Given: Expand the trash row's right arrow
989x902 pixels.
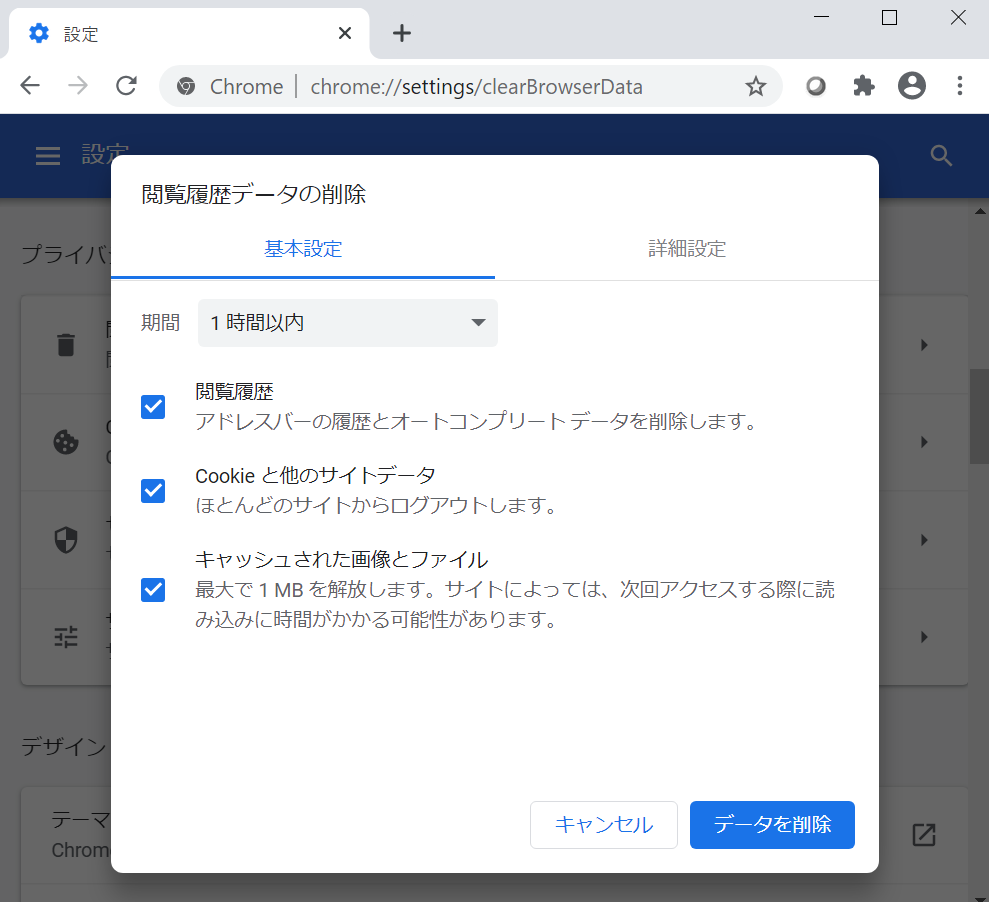Looking at the screenshot, I should (924, 345).
